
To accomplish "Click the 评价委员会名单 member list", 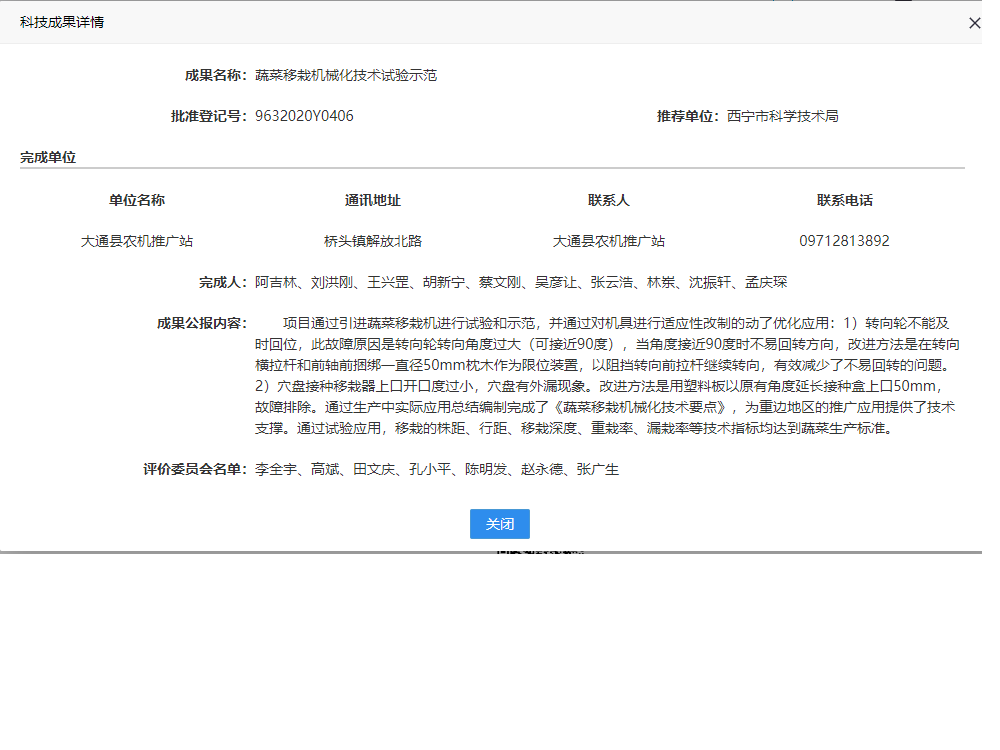I will click(x=437, y=469).
